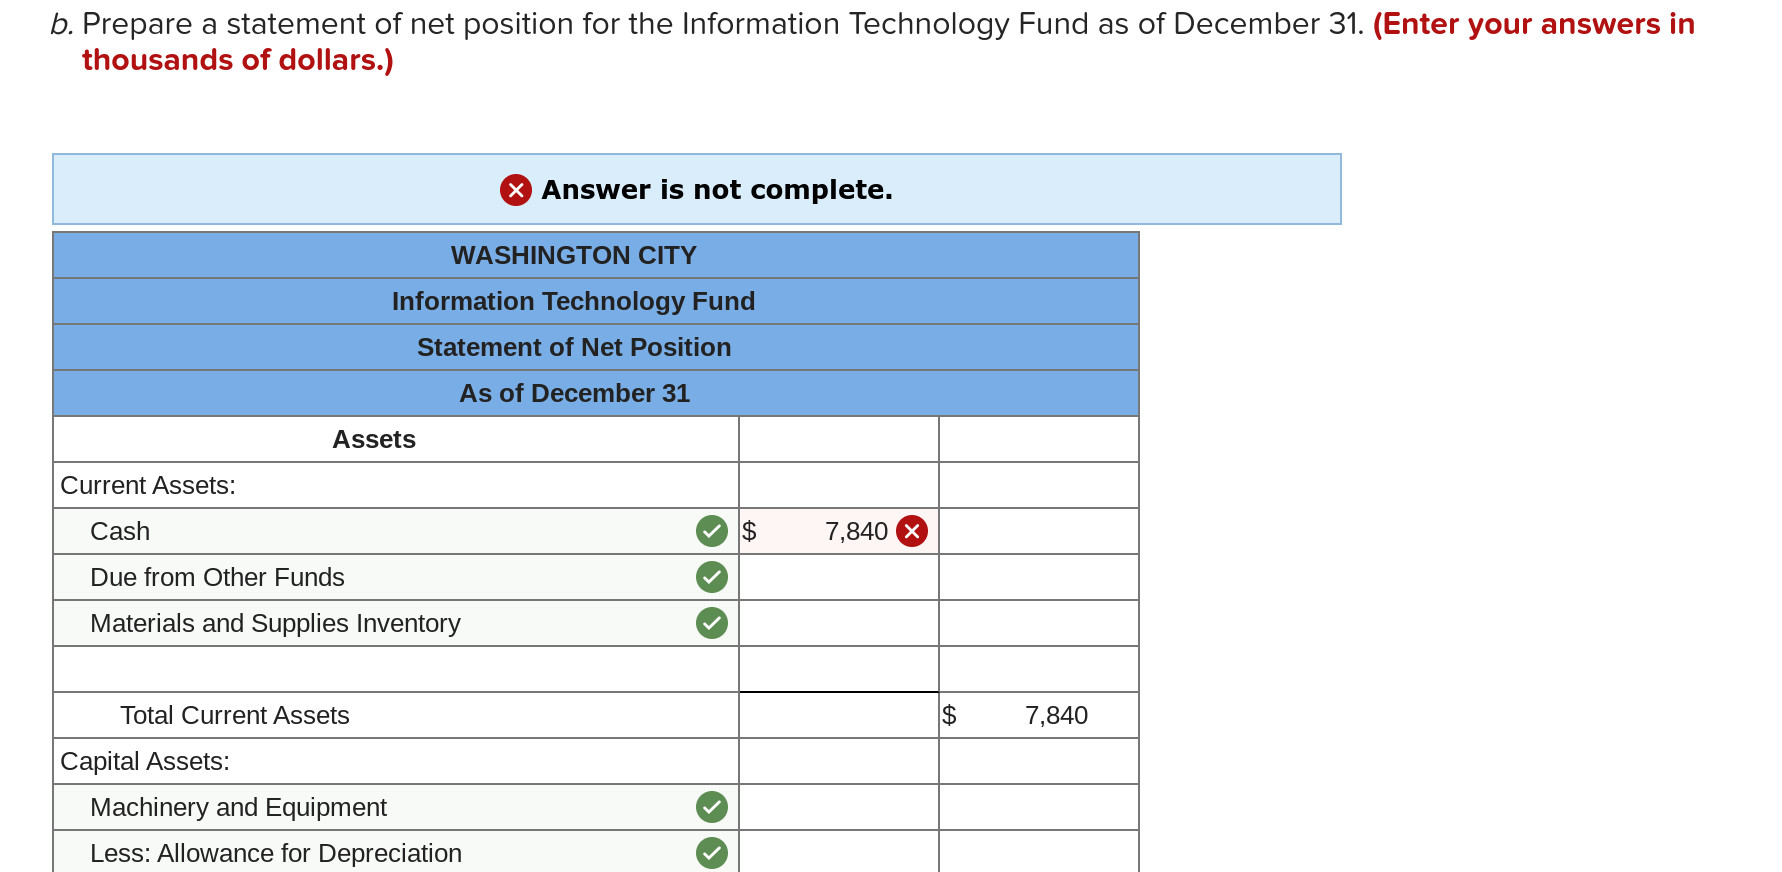Click the Capital Assets row label

coord(145,761)
